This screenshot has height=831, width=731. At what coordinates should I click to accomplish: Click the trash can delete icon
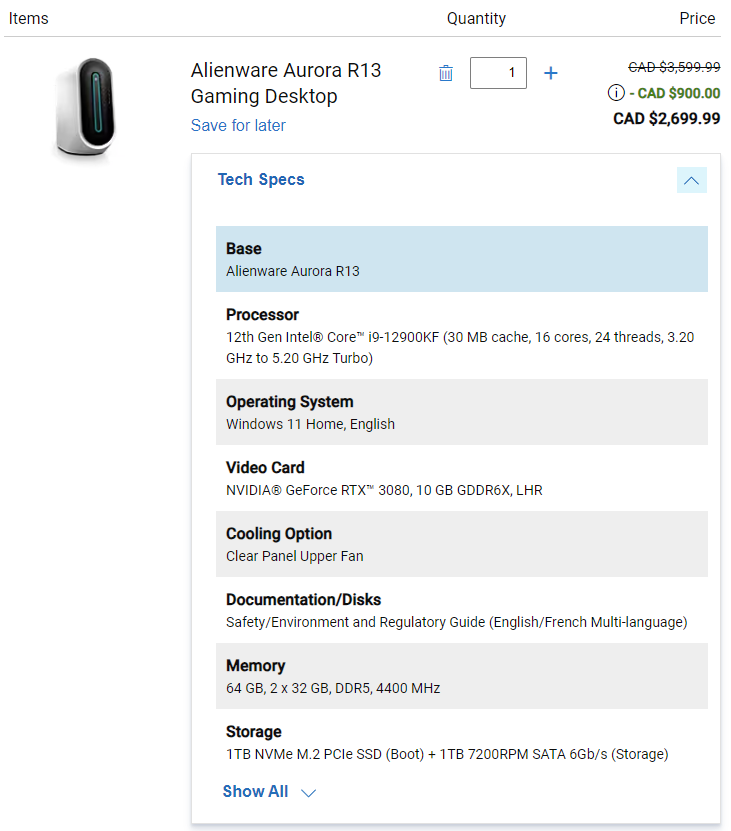coord(446,73)
